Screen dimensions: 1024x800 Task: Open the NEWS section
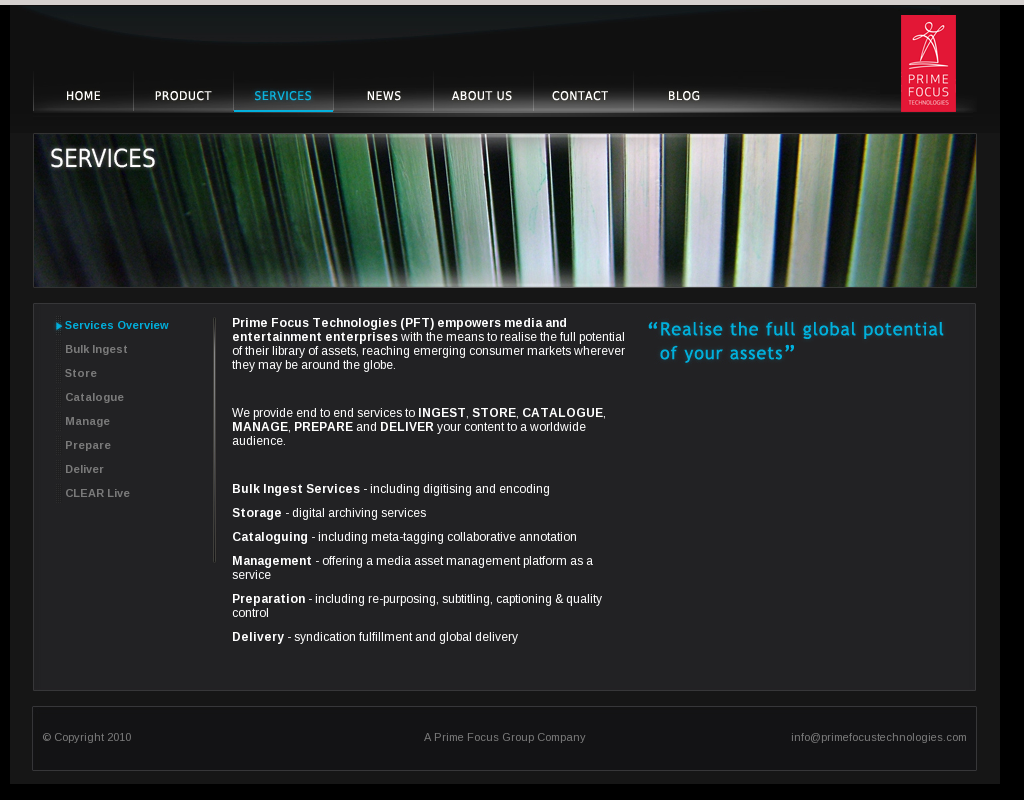(383, 96)
